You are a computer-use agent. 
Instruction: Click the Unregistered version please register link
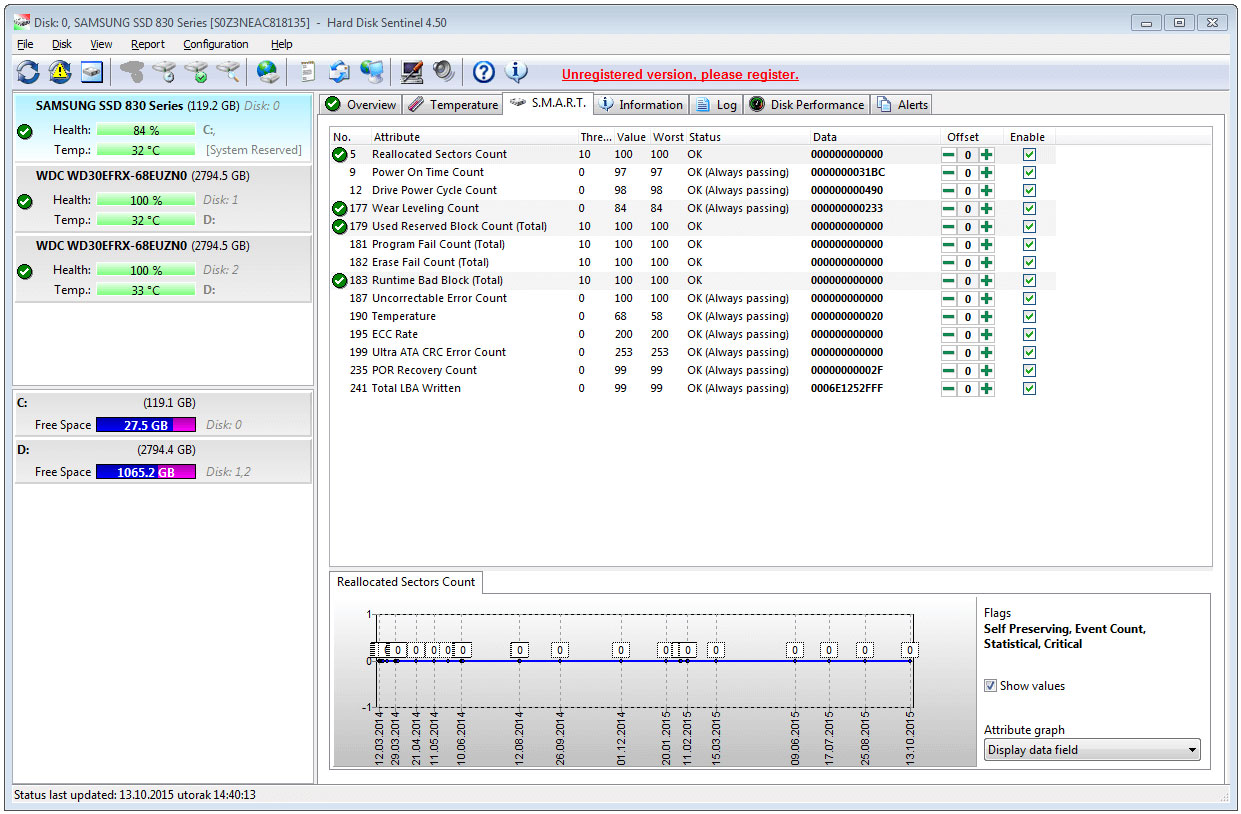(x=680, y=75)
